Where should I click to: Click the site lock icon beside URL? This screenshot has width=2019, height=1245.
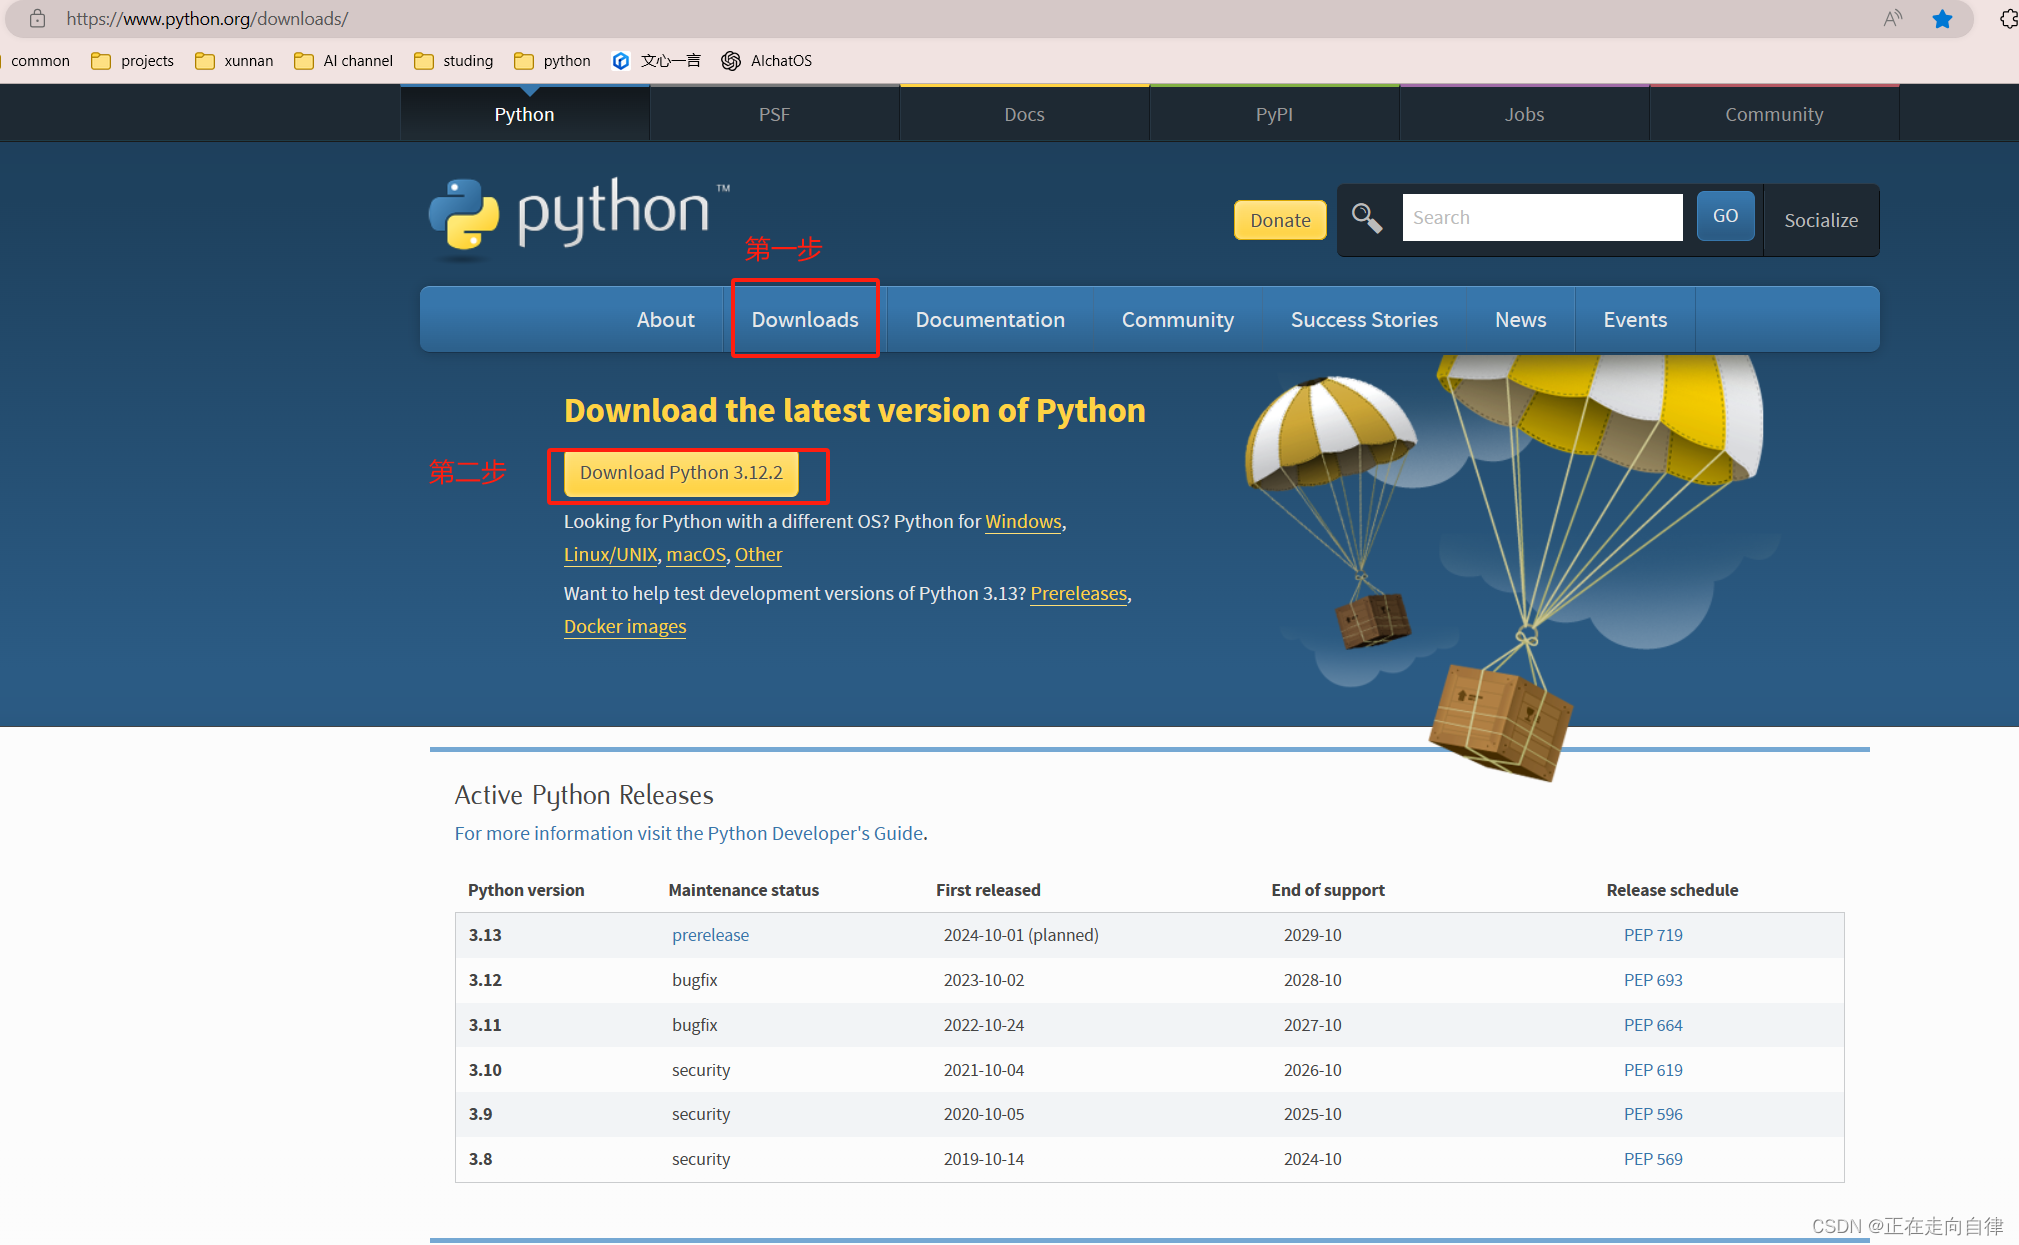[37, 19]
